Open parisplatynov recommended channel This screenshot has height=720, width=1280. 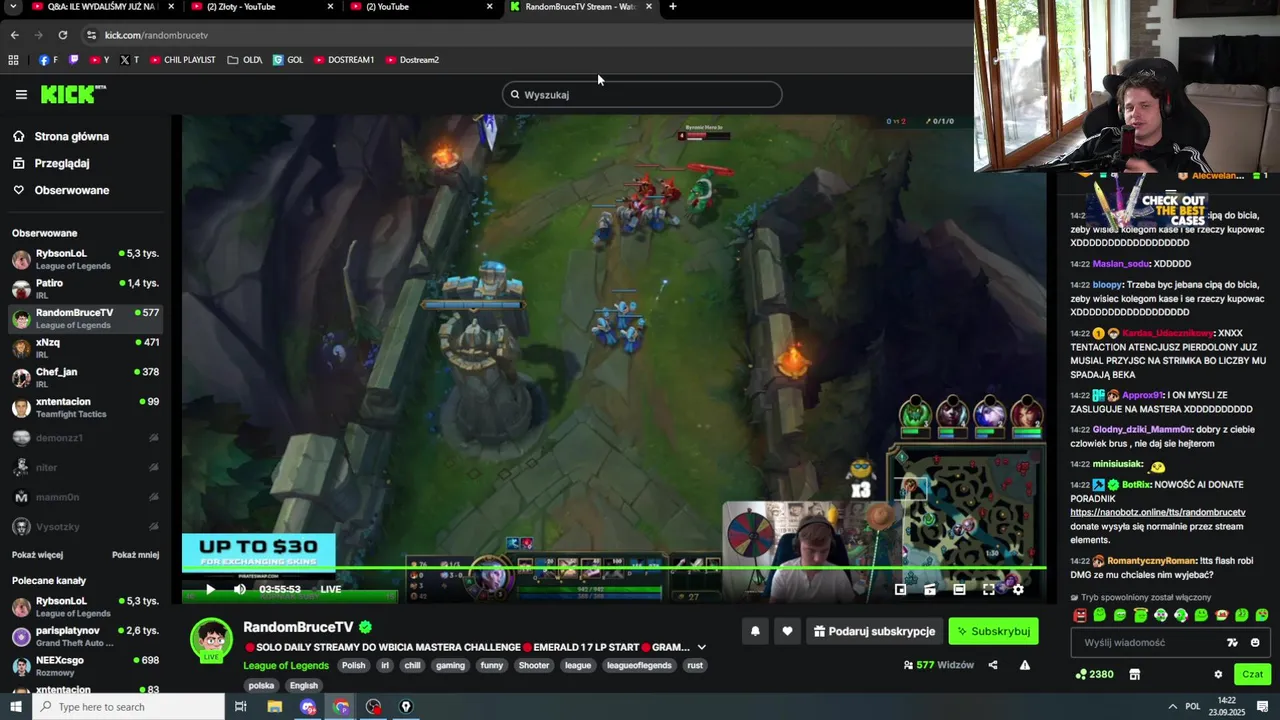[86, 637]
